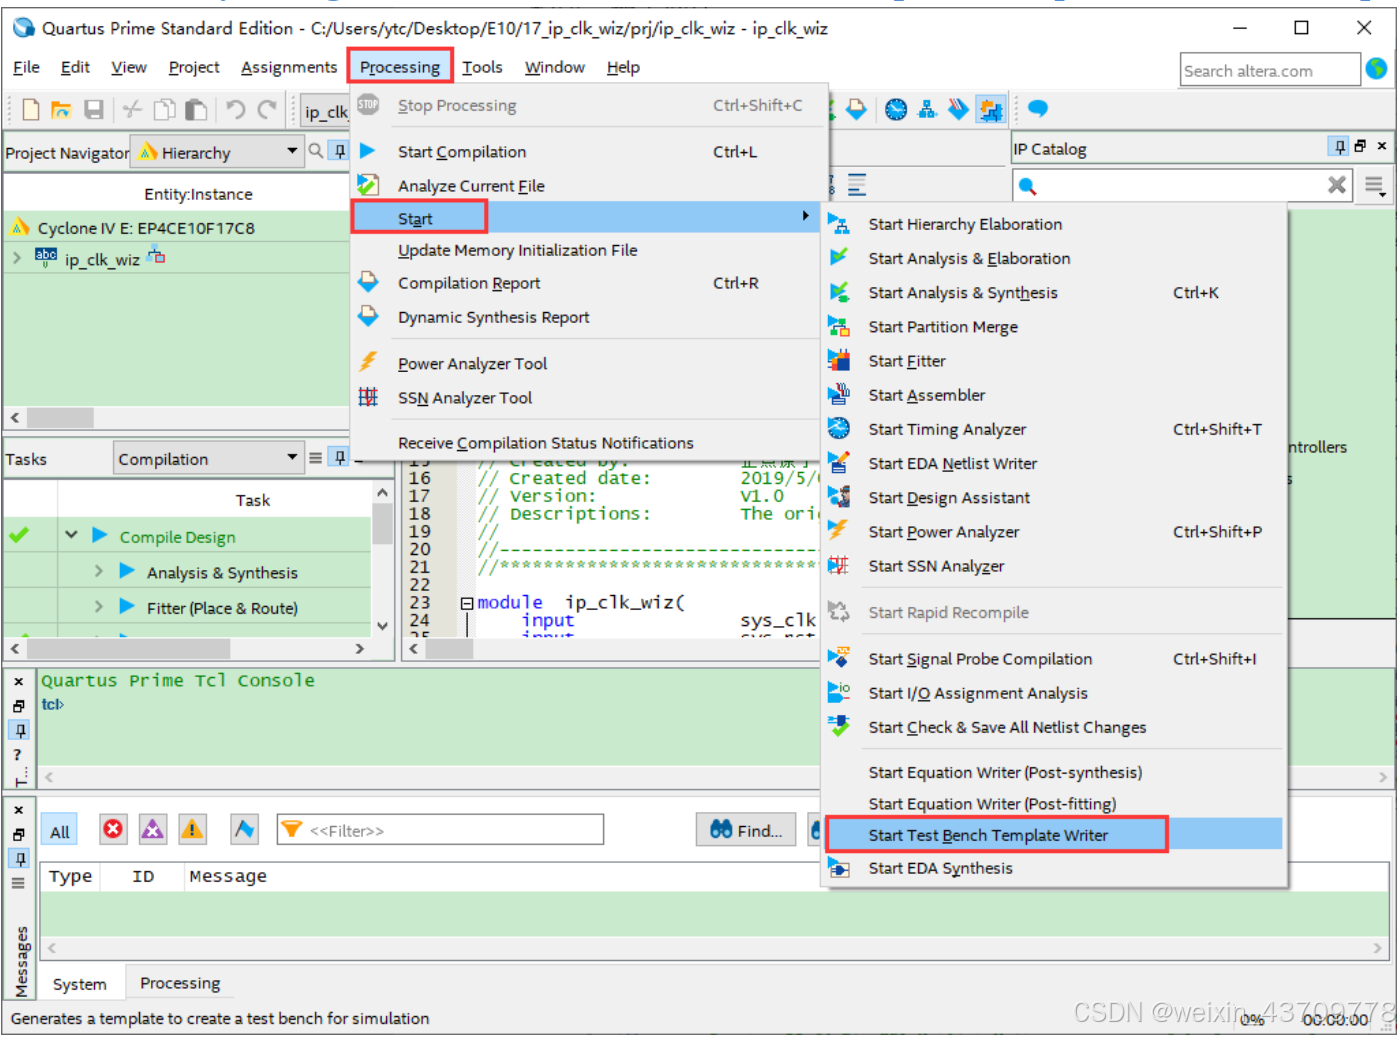
Task: Click Start Timing Analyzer entry
Action: (x=946, y=430)
